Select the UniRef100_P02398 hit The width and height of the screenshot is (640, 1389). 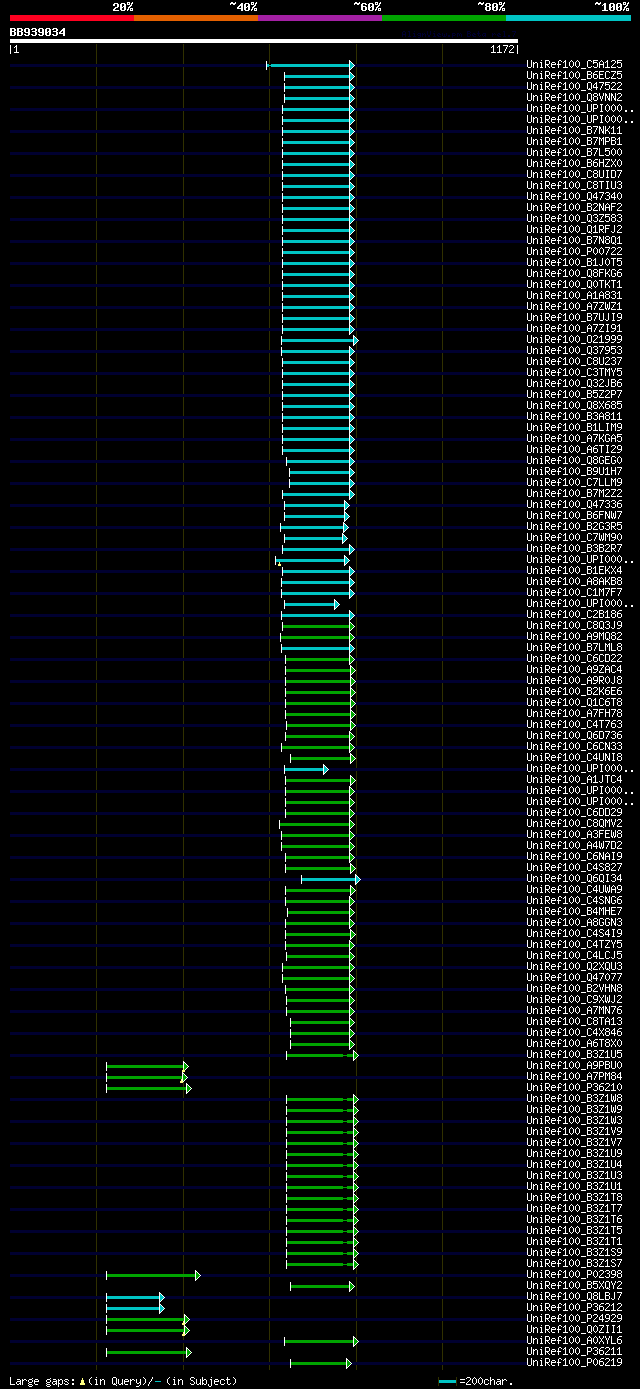pos(574,1274)
